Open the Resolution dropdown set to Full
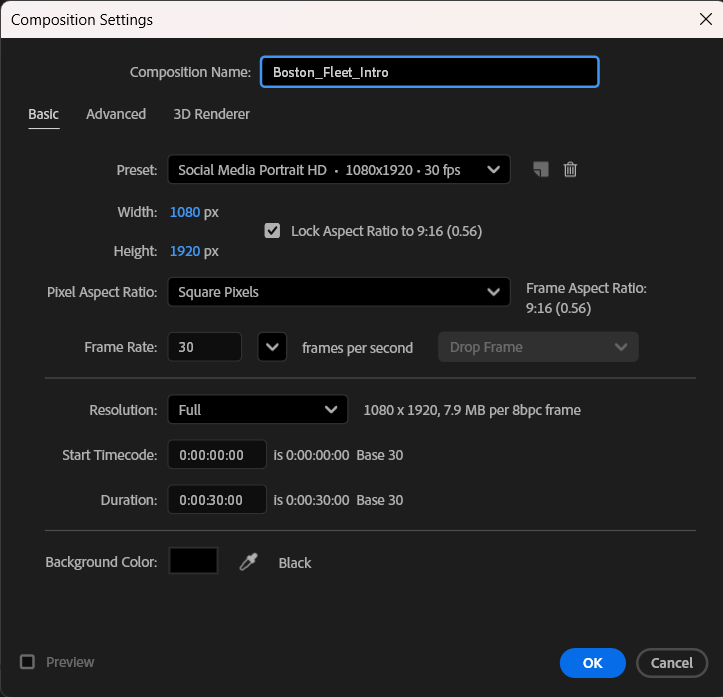 (x=257, y=410)
